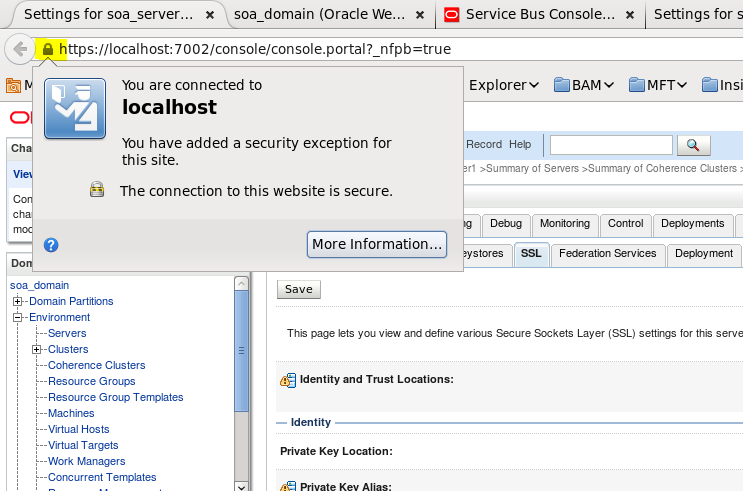Screen dimensions: 743x491
Task: Select the Federation Services sub-tab
Action: [607, 254]
